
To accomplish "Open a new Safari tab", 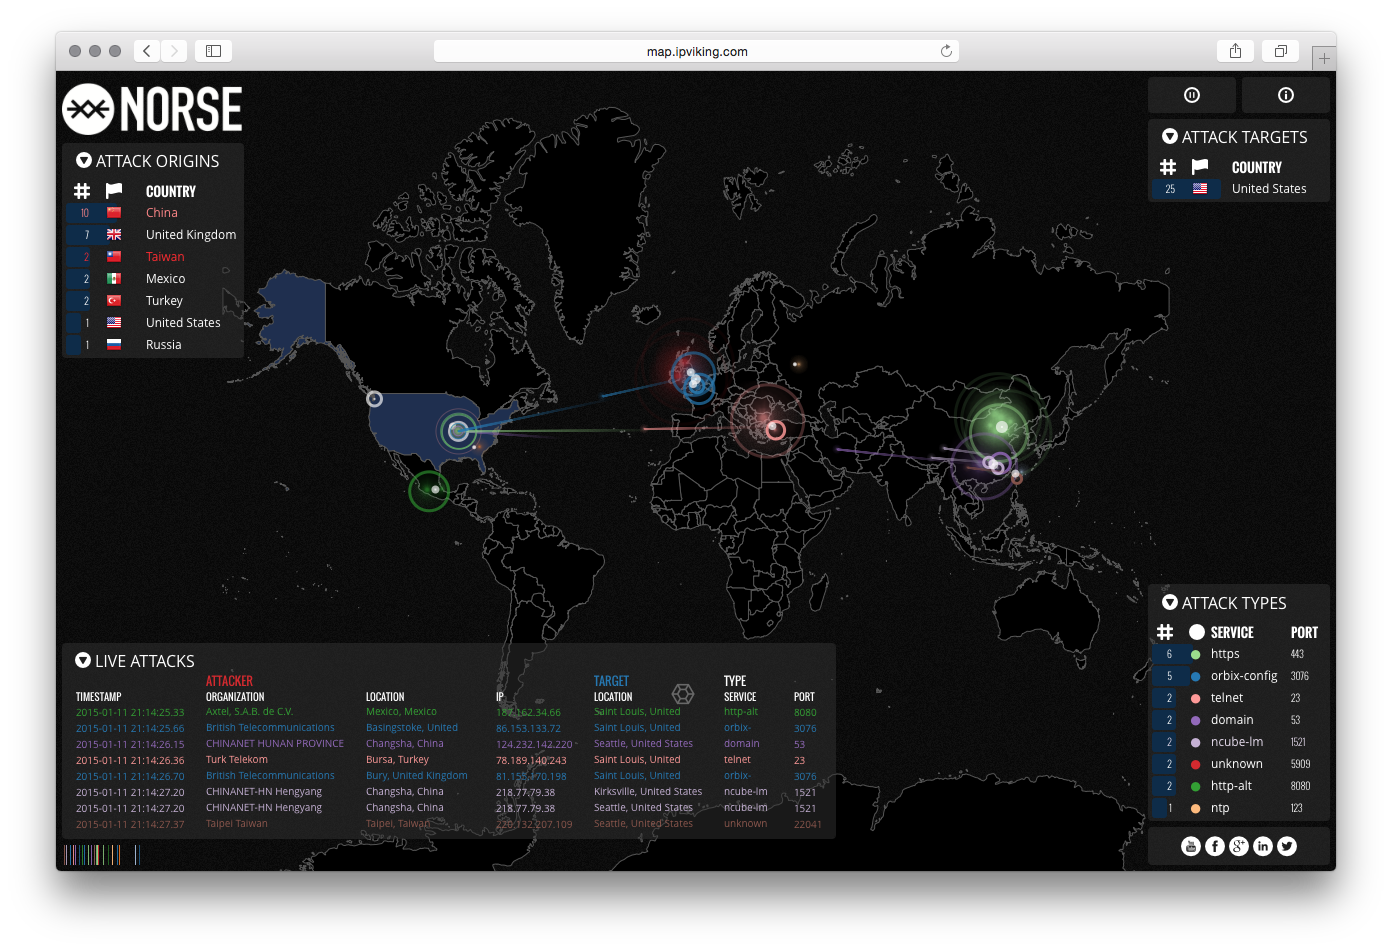I will [x=1324, y=57].
